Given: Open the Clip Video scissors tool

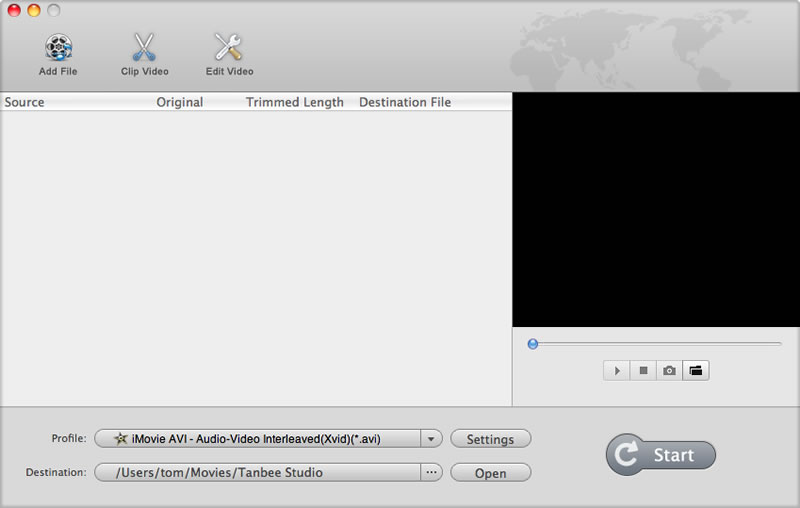Looking at the screenshot, I should [x=144, y=47].
